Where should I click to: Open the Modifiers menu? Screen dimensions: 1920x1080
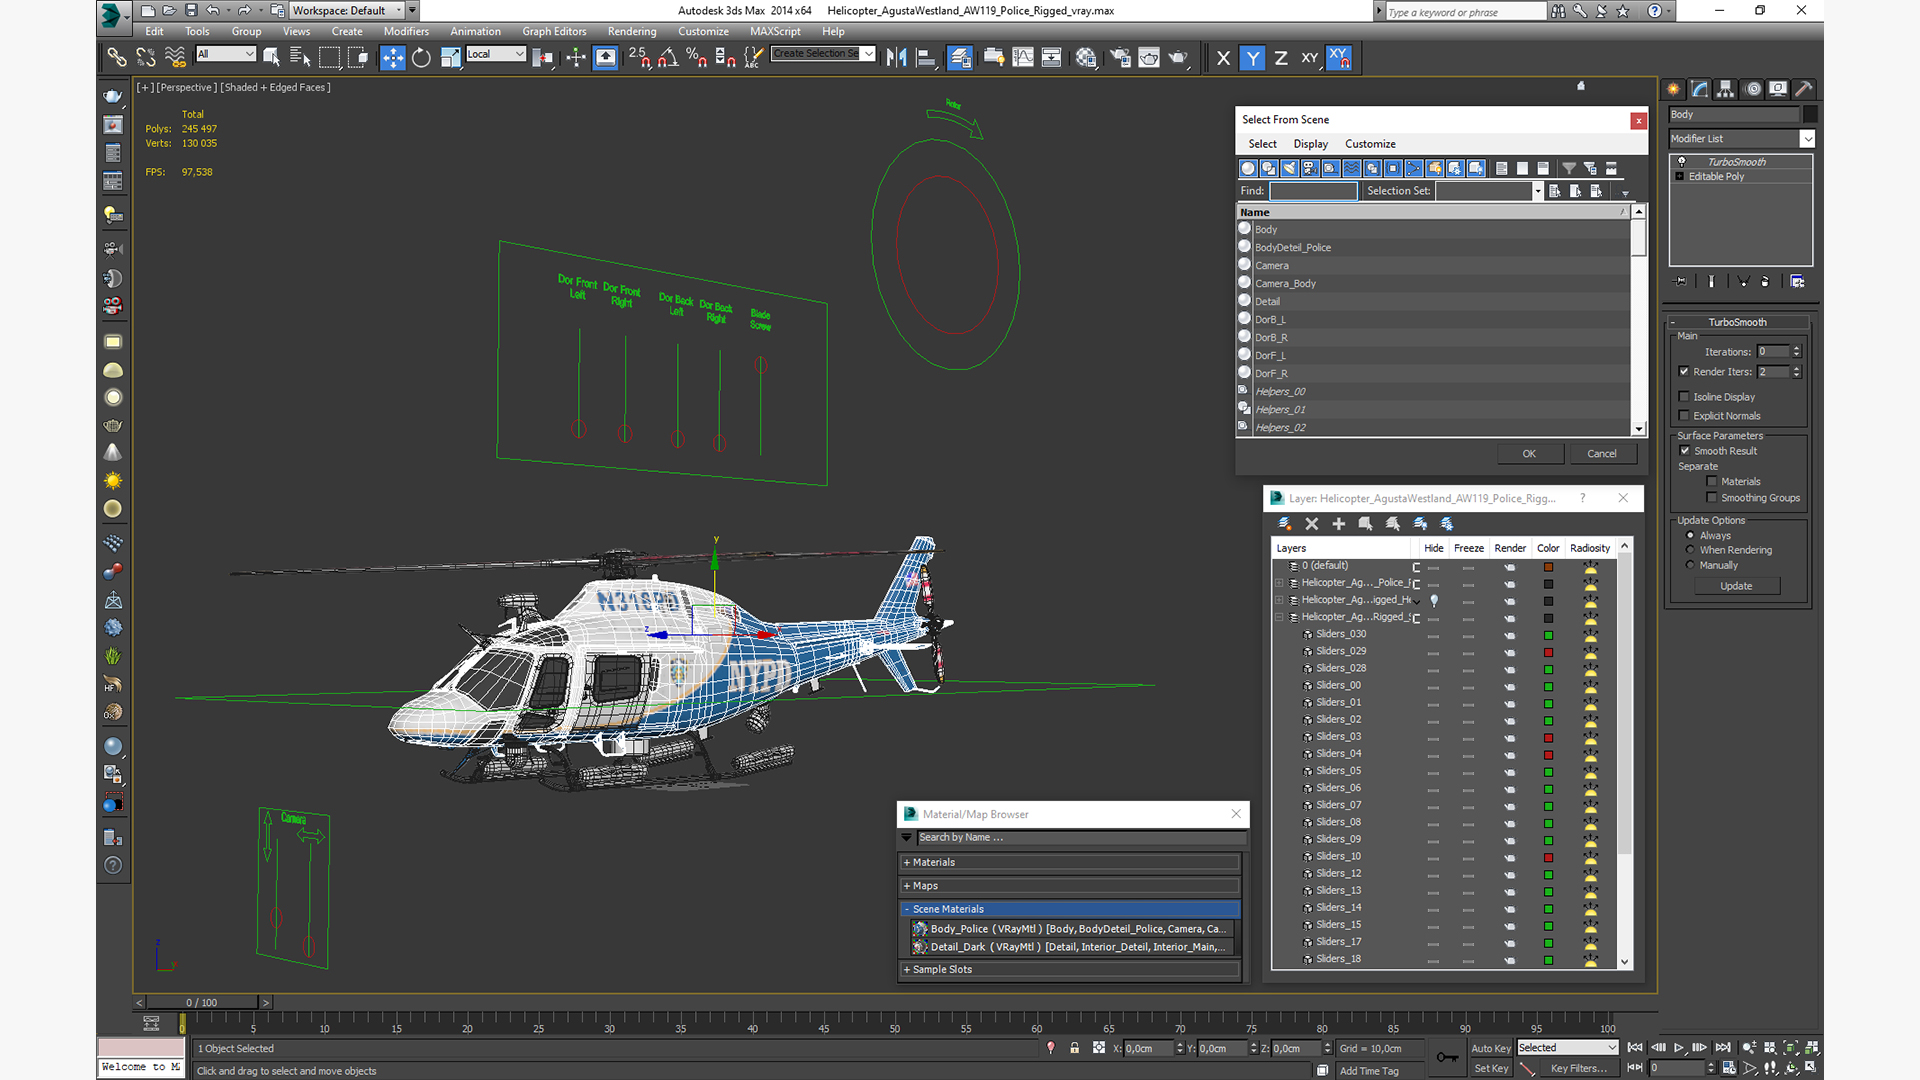click(x=406, y=32)
